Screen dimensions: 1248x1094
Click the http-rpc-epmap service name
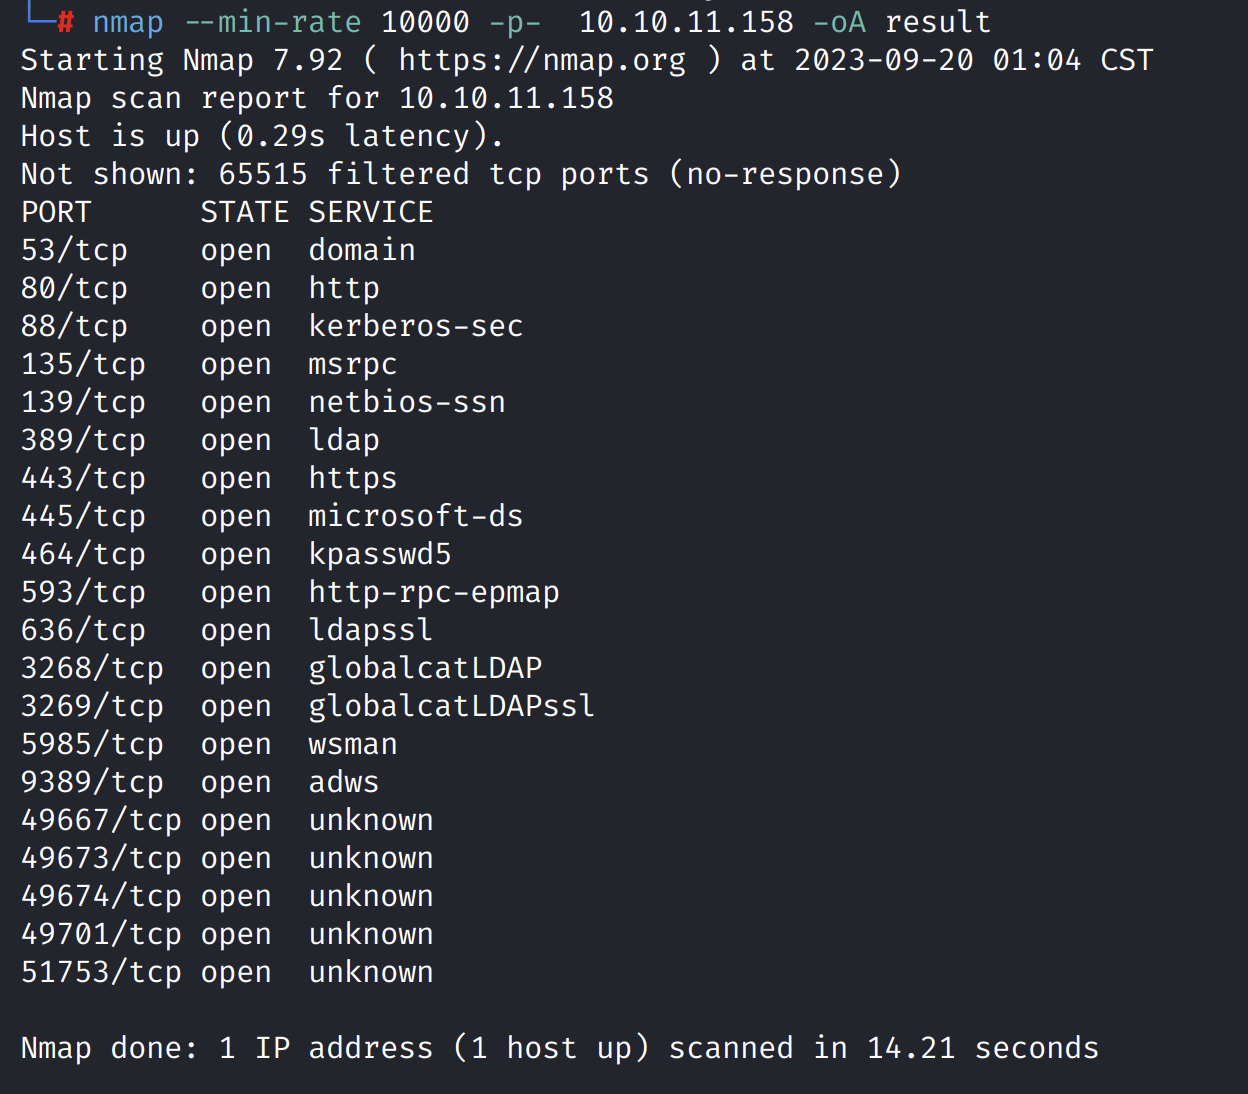[x=433, y=592]
